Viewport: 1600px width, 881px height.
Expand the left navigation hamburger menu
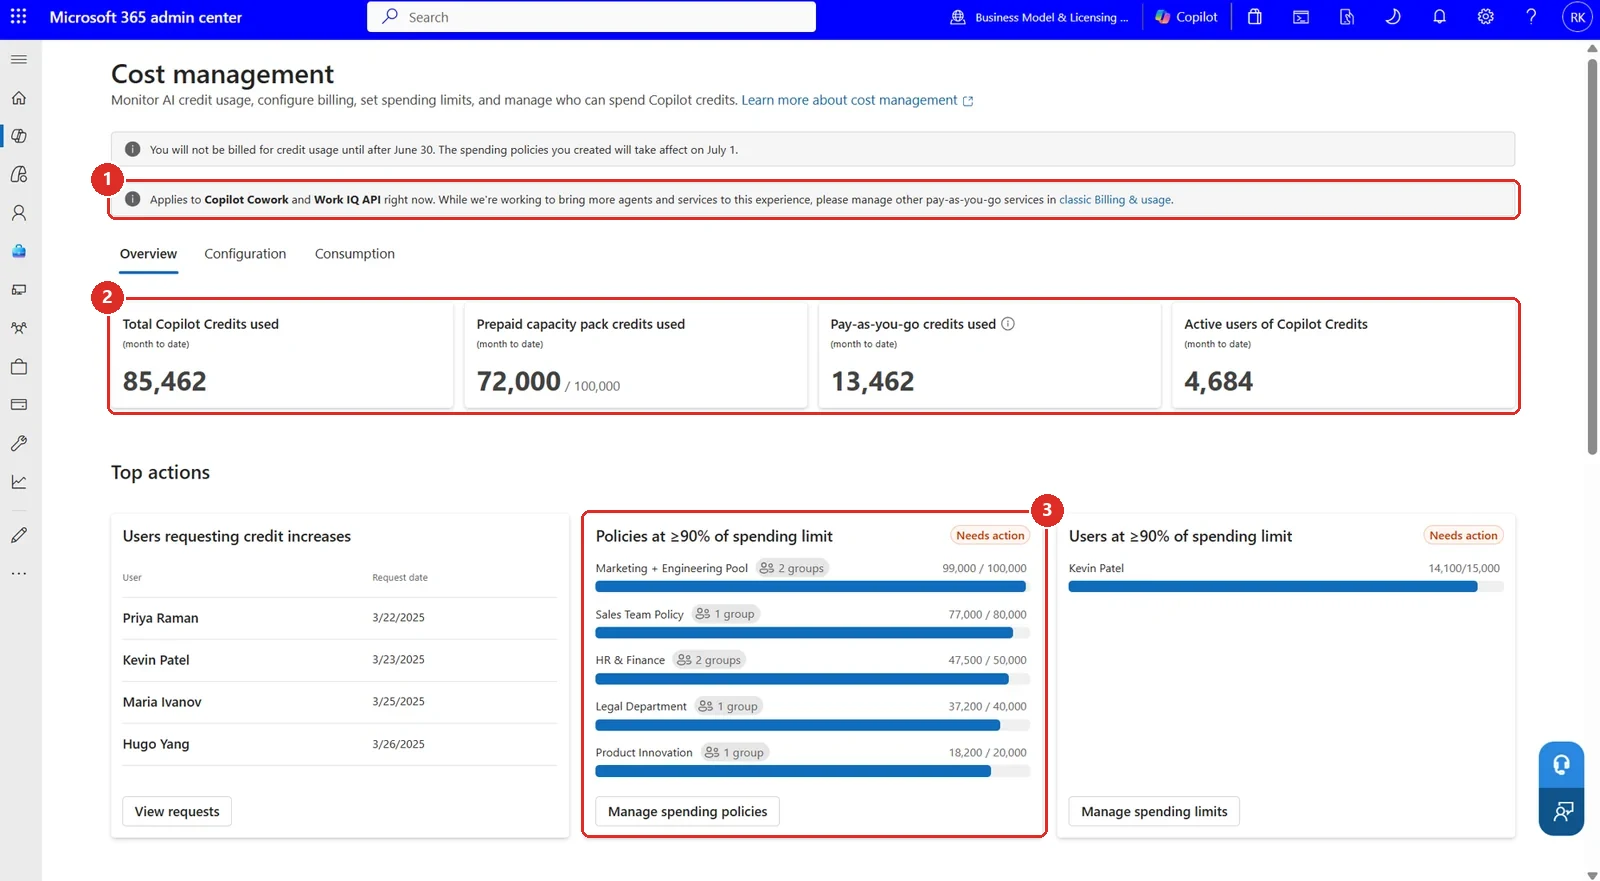tap(19, 60)
